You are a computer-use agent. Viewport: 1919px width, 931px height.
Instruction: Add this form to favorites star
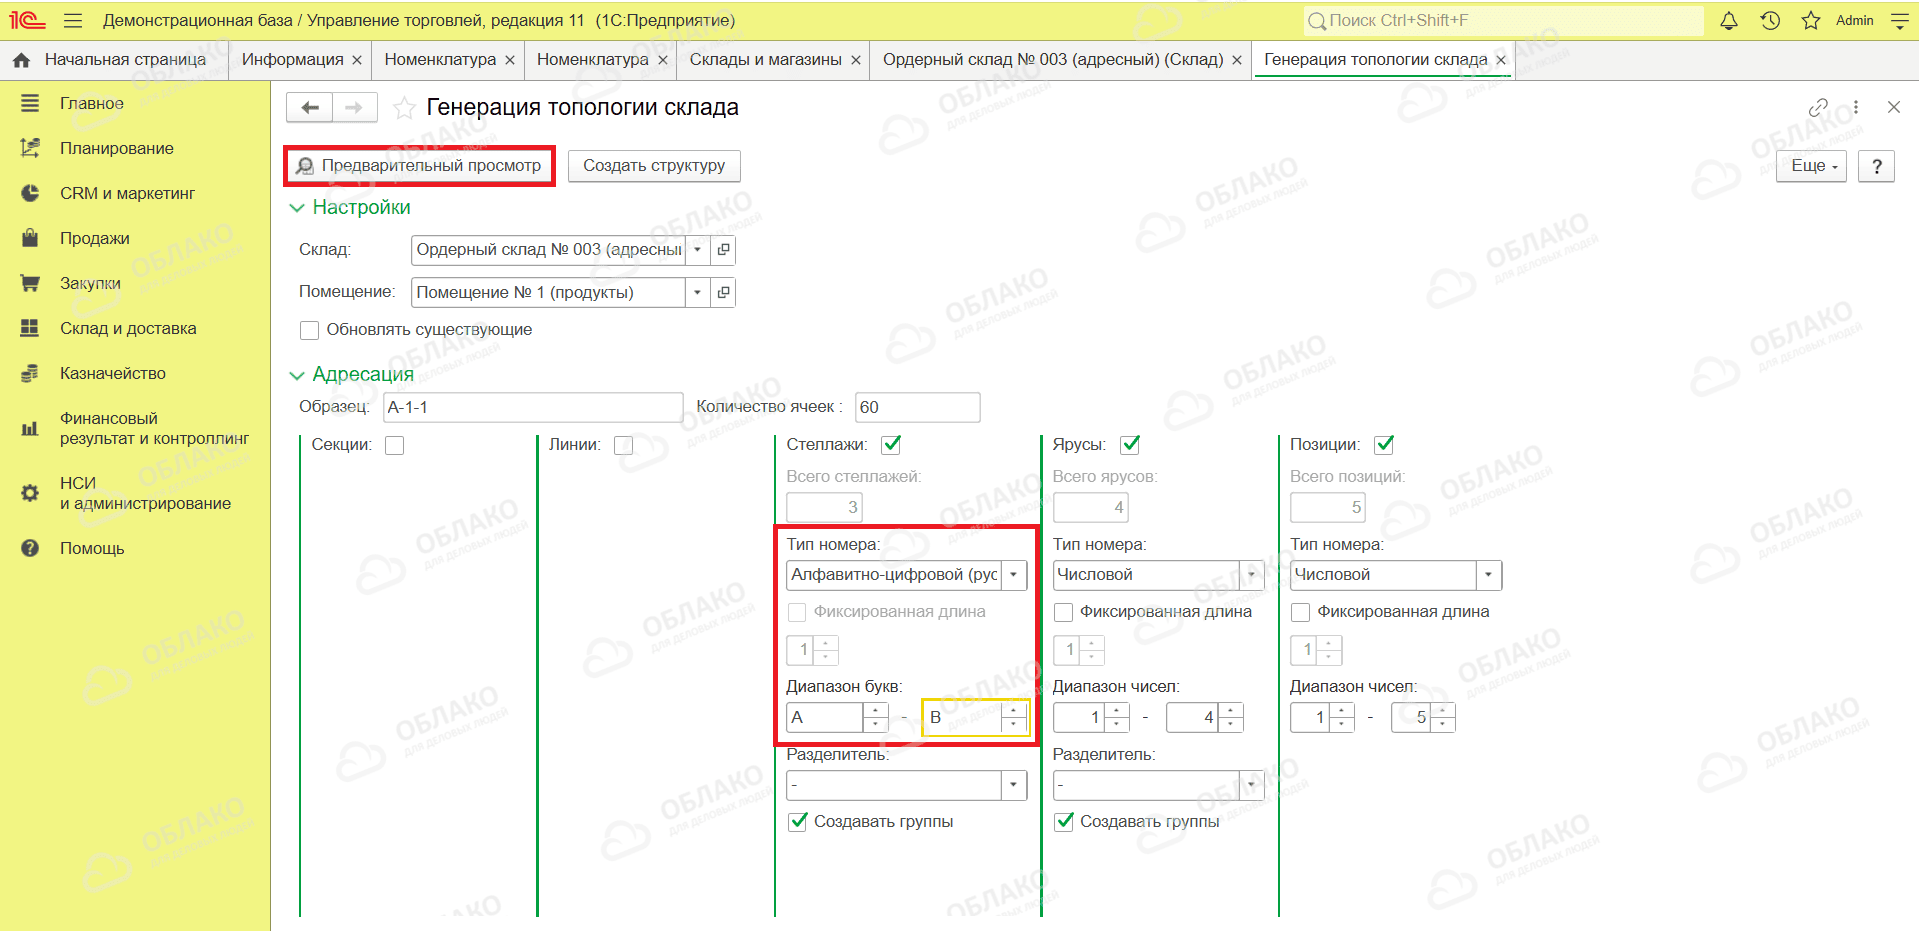[404, 108]
